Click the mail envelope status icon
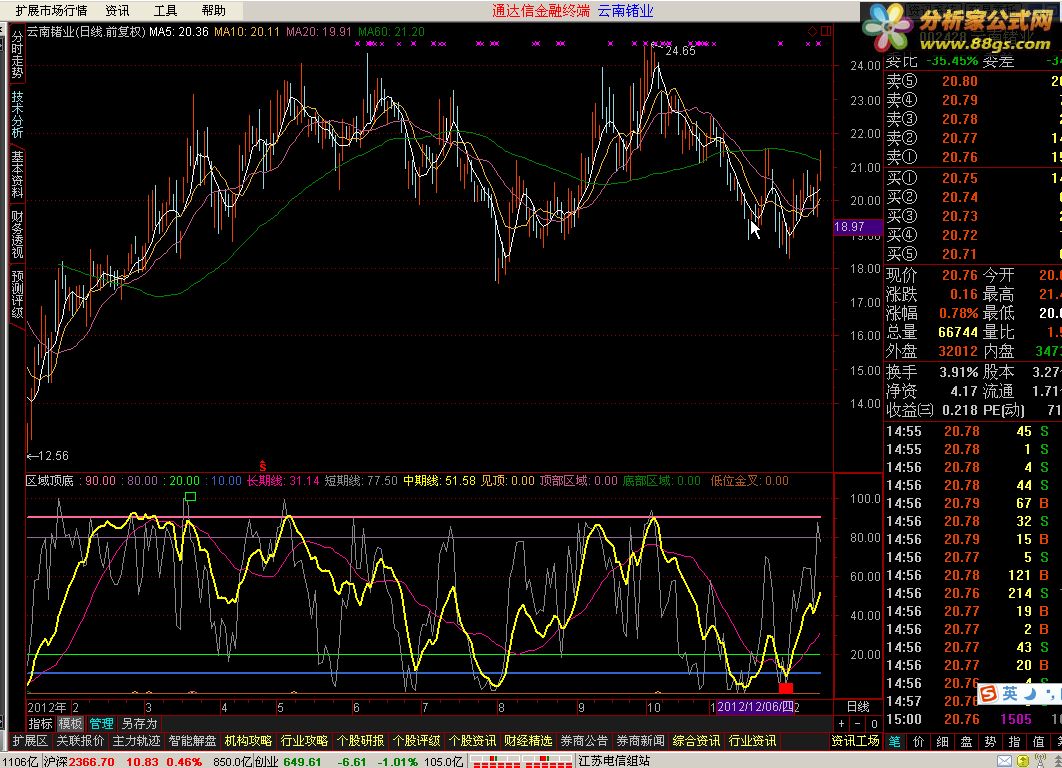The image size is (1062, 768). (1004, 761)
